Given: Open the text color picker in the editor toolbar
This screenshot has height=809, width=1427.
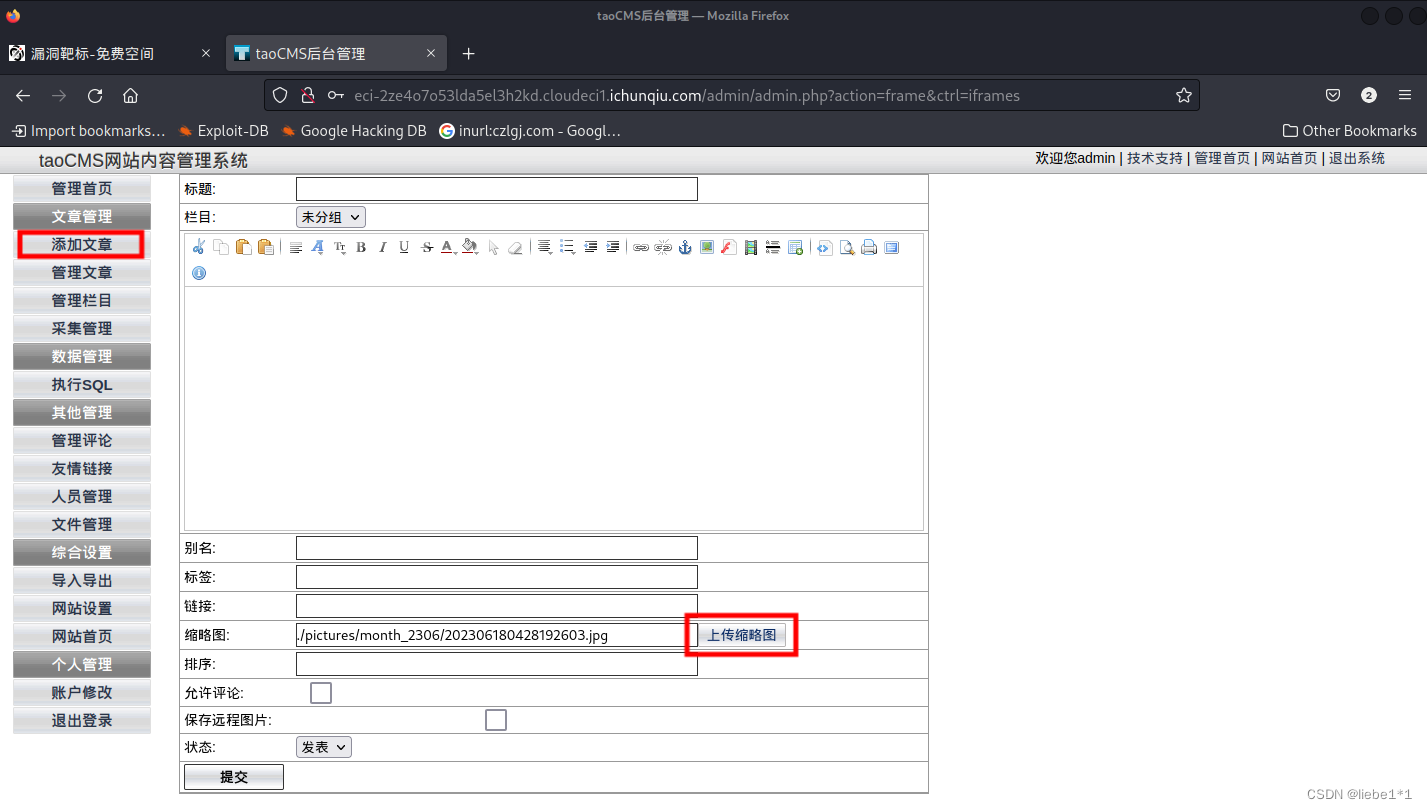Looking at the screenshot, I should (447, 247).
